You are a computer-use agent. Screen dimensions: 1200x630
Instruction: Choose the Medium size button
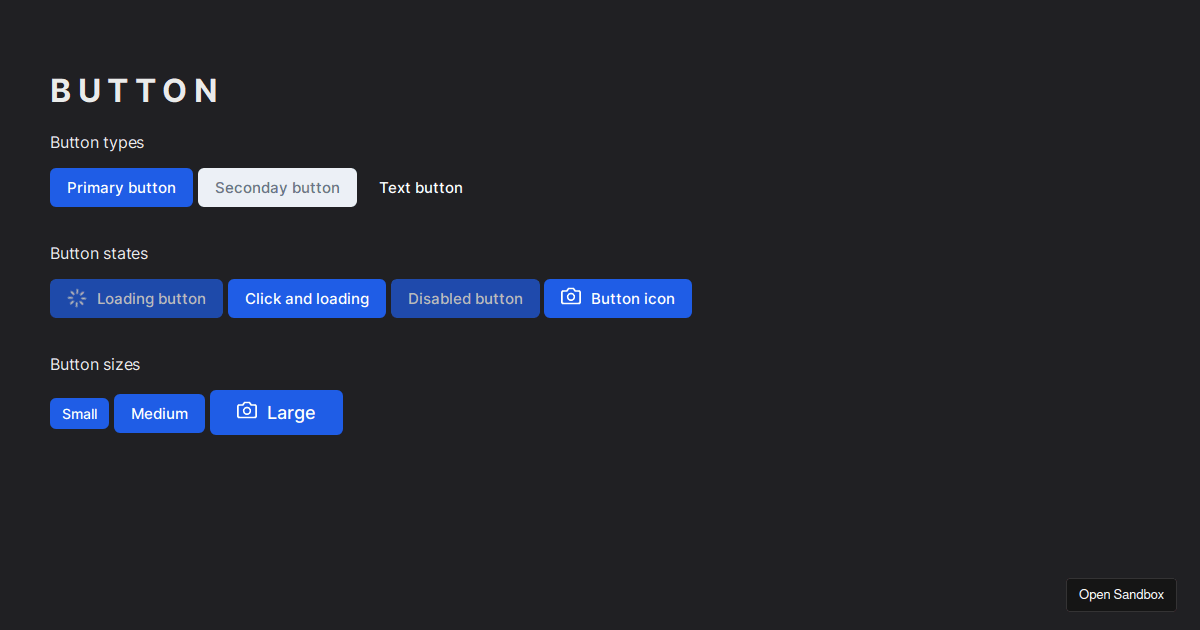point(159,414)
